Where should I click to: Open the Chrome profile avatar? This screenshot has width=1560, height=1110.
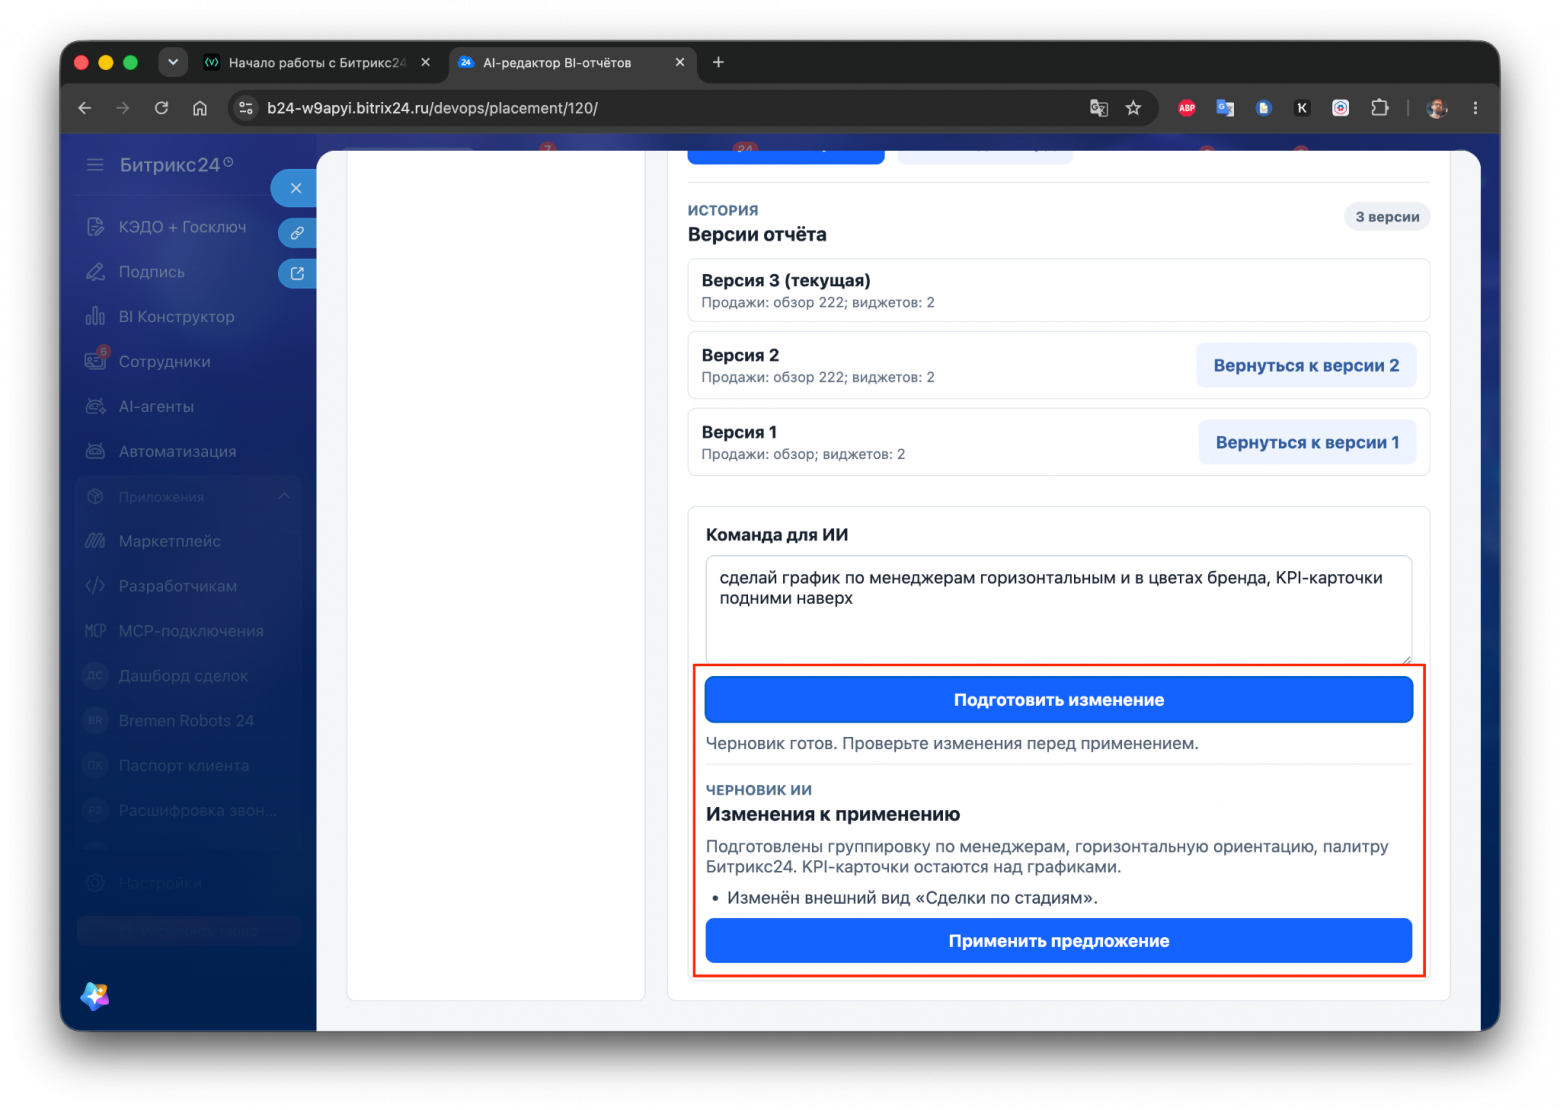coord(1437,108)
